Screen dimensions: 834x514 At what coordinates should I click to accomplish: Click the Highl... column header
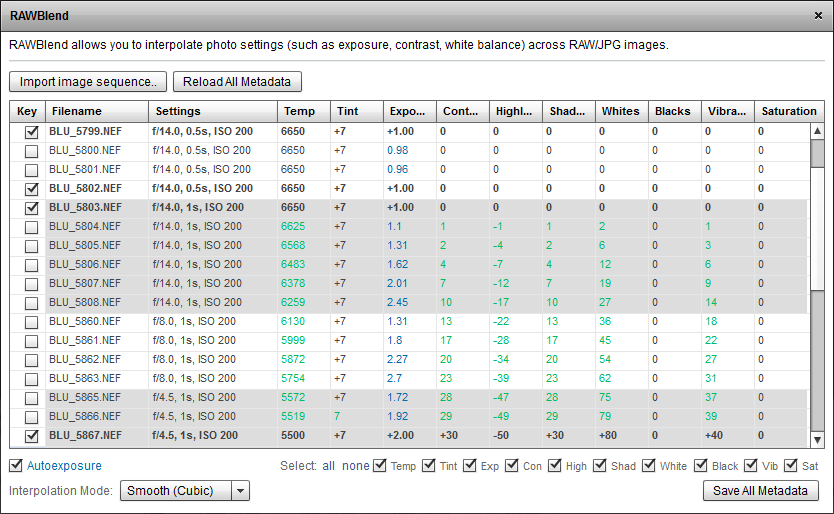tap(516, 111)
